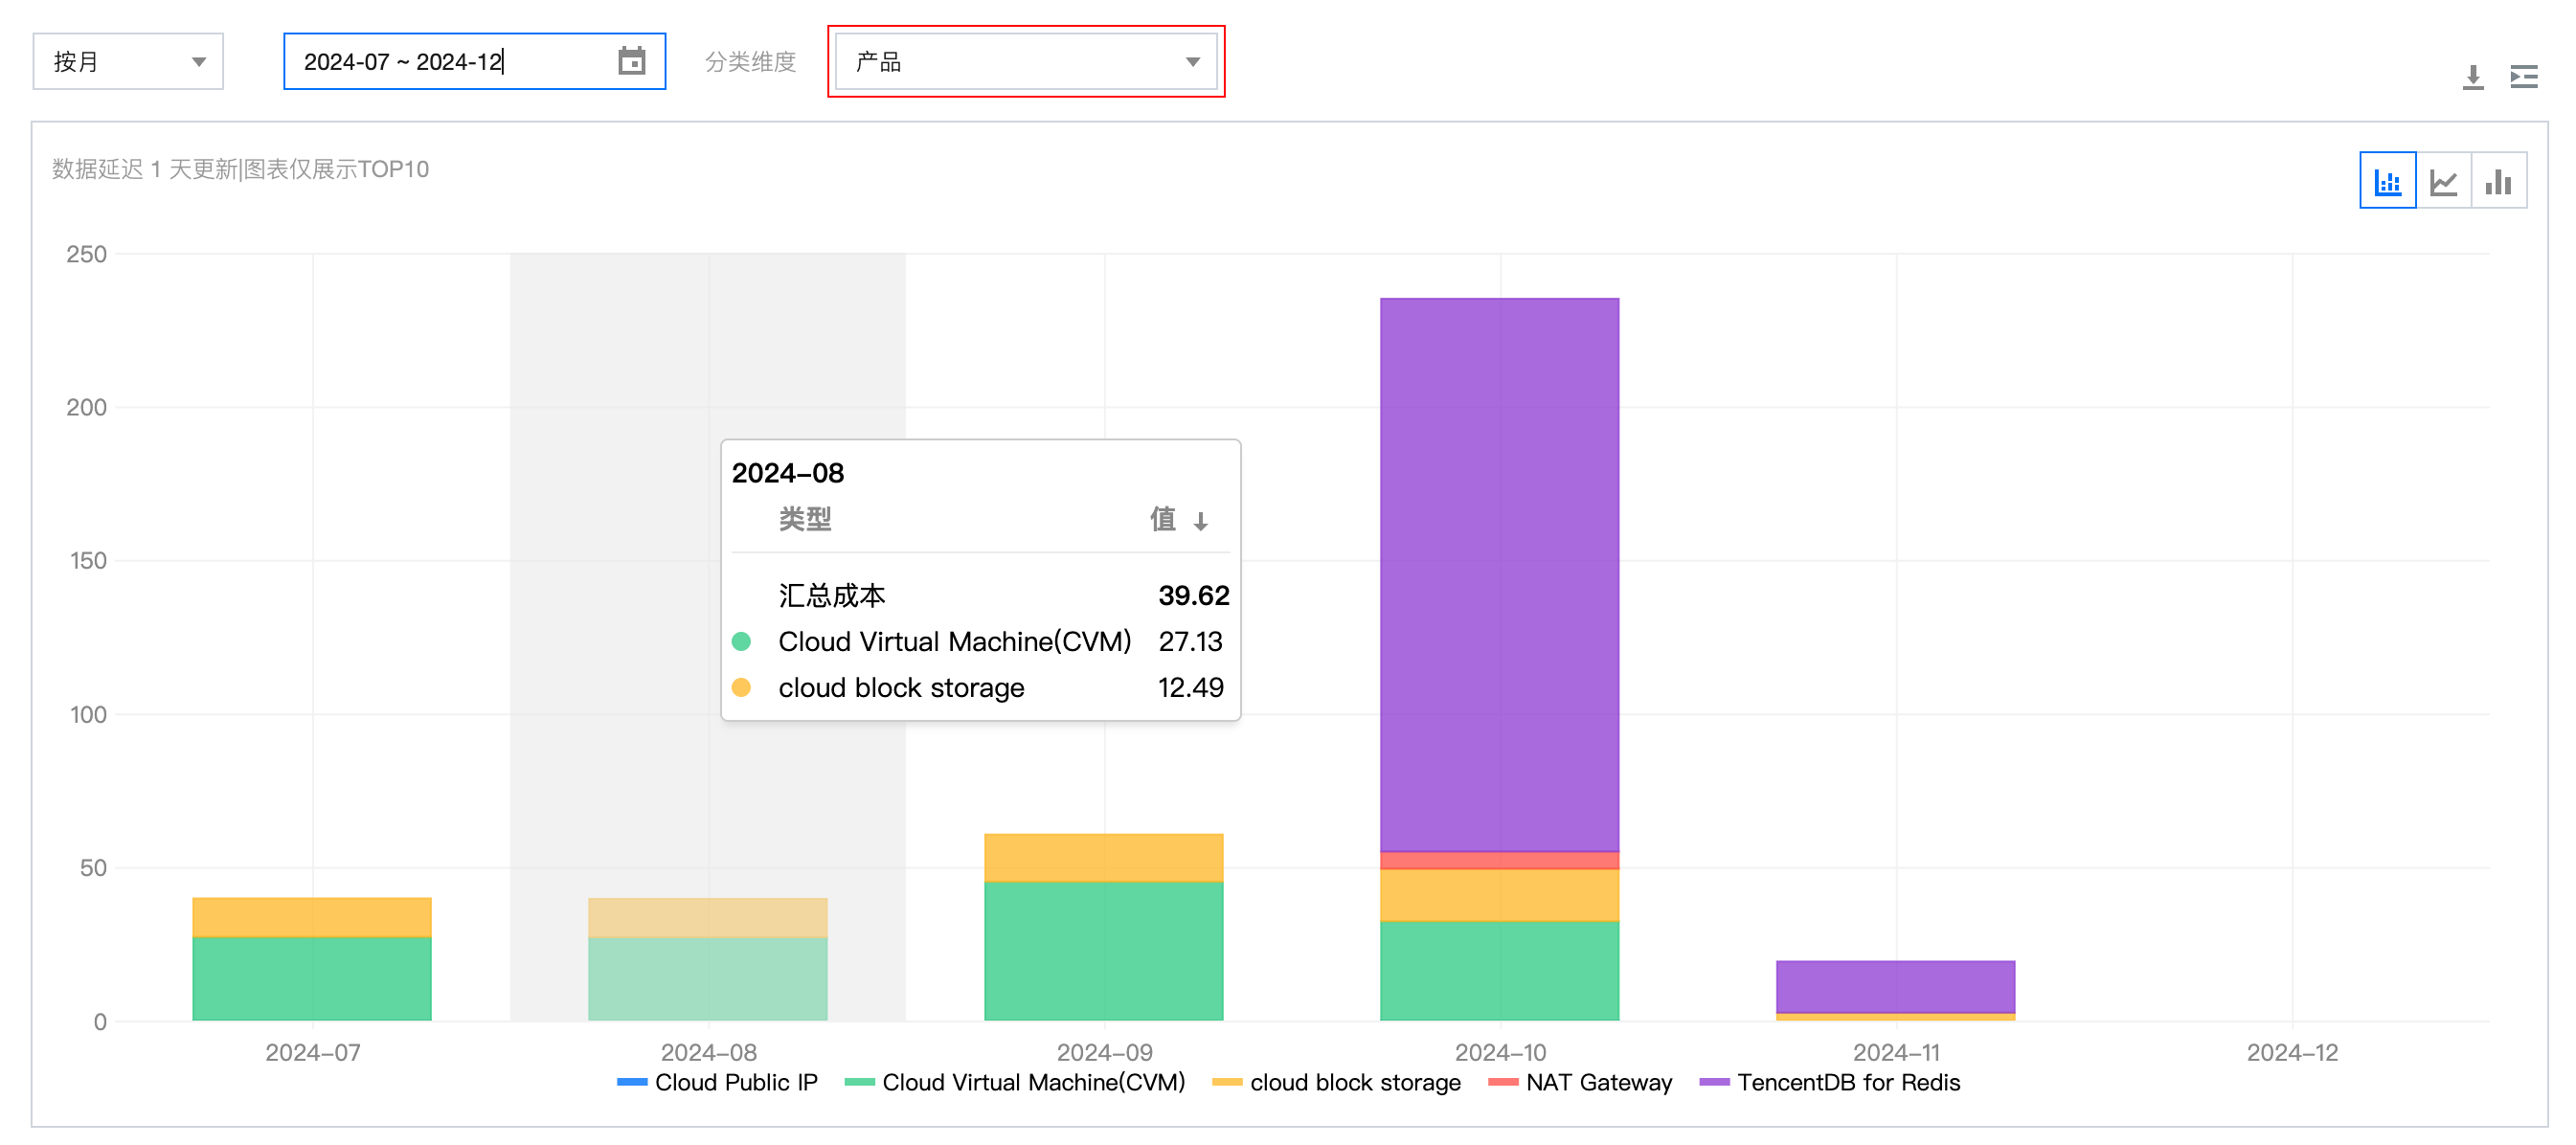Click the collapse list icon beside download
Screen dimensions: 2576x1145
pos(2523,77)
